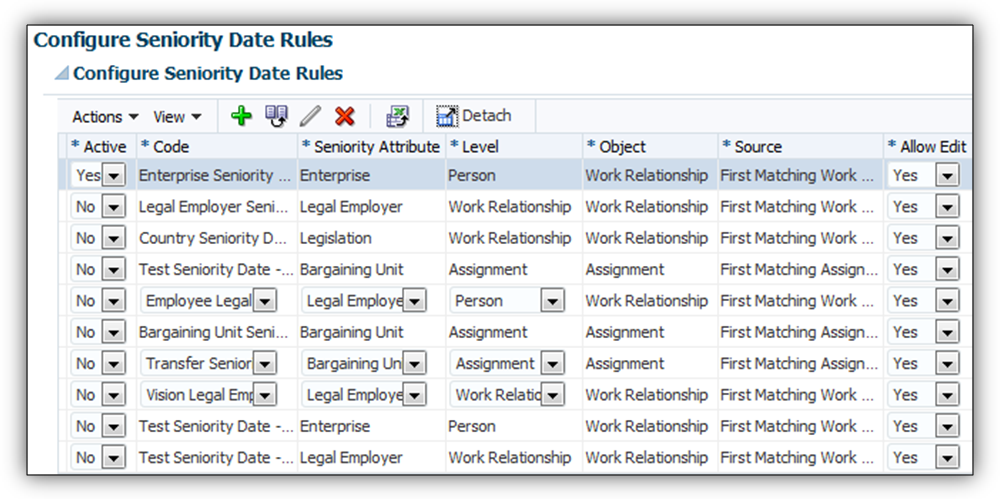The width and height of the screenshot is (1000, 499).
Task: Expand the Vision Legal Emp code dropdown
Action: click(264, 395)
